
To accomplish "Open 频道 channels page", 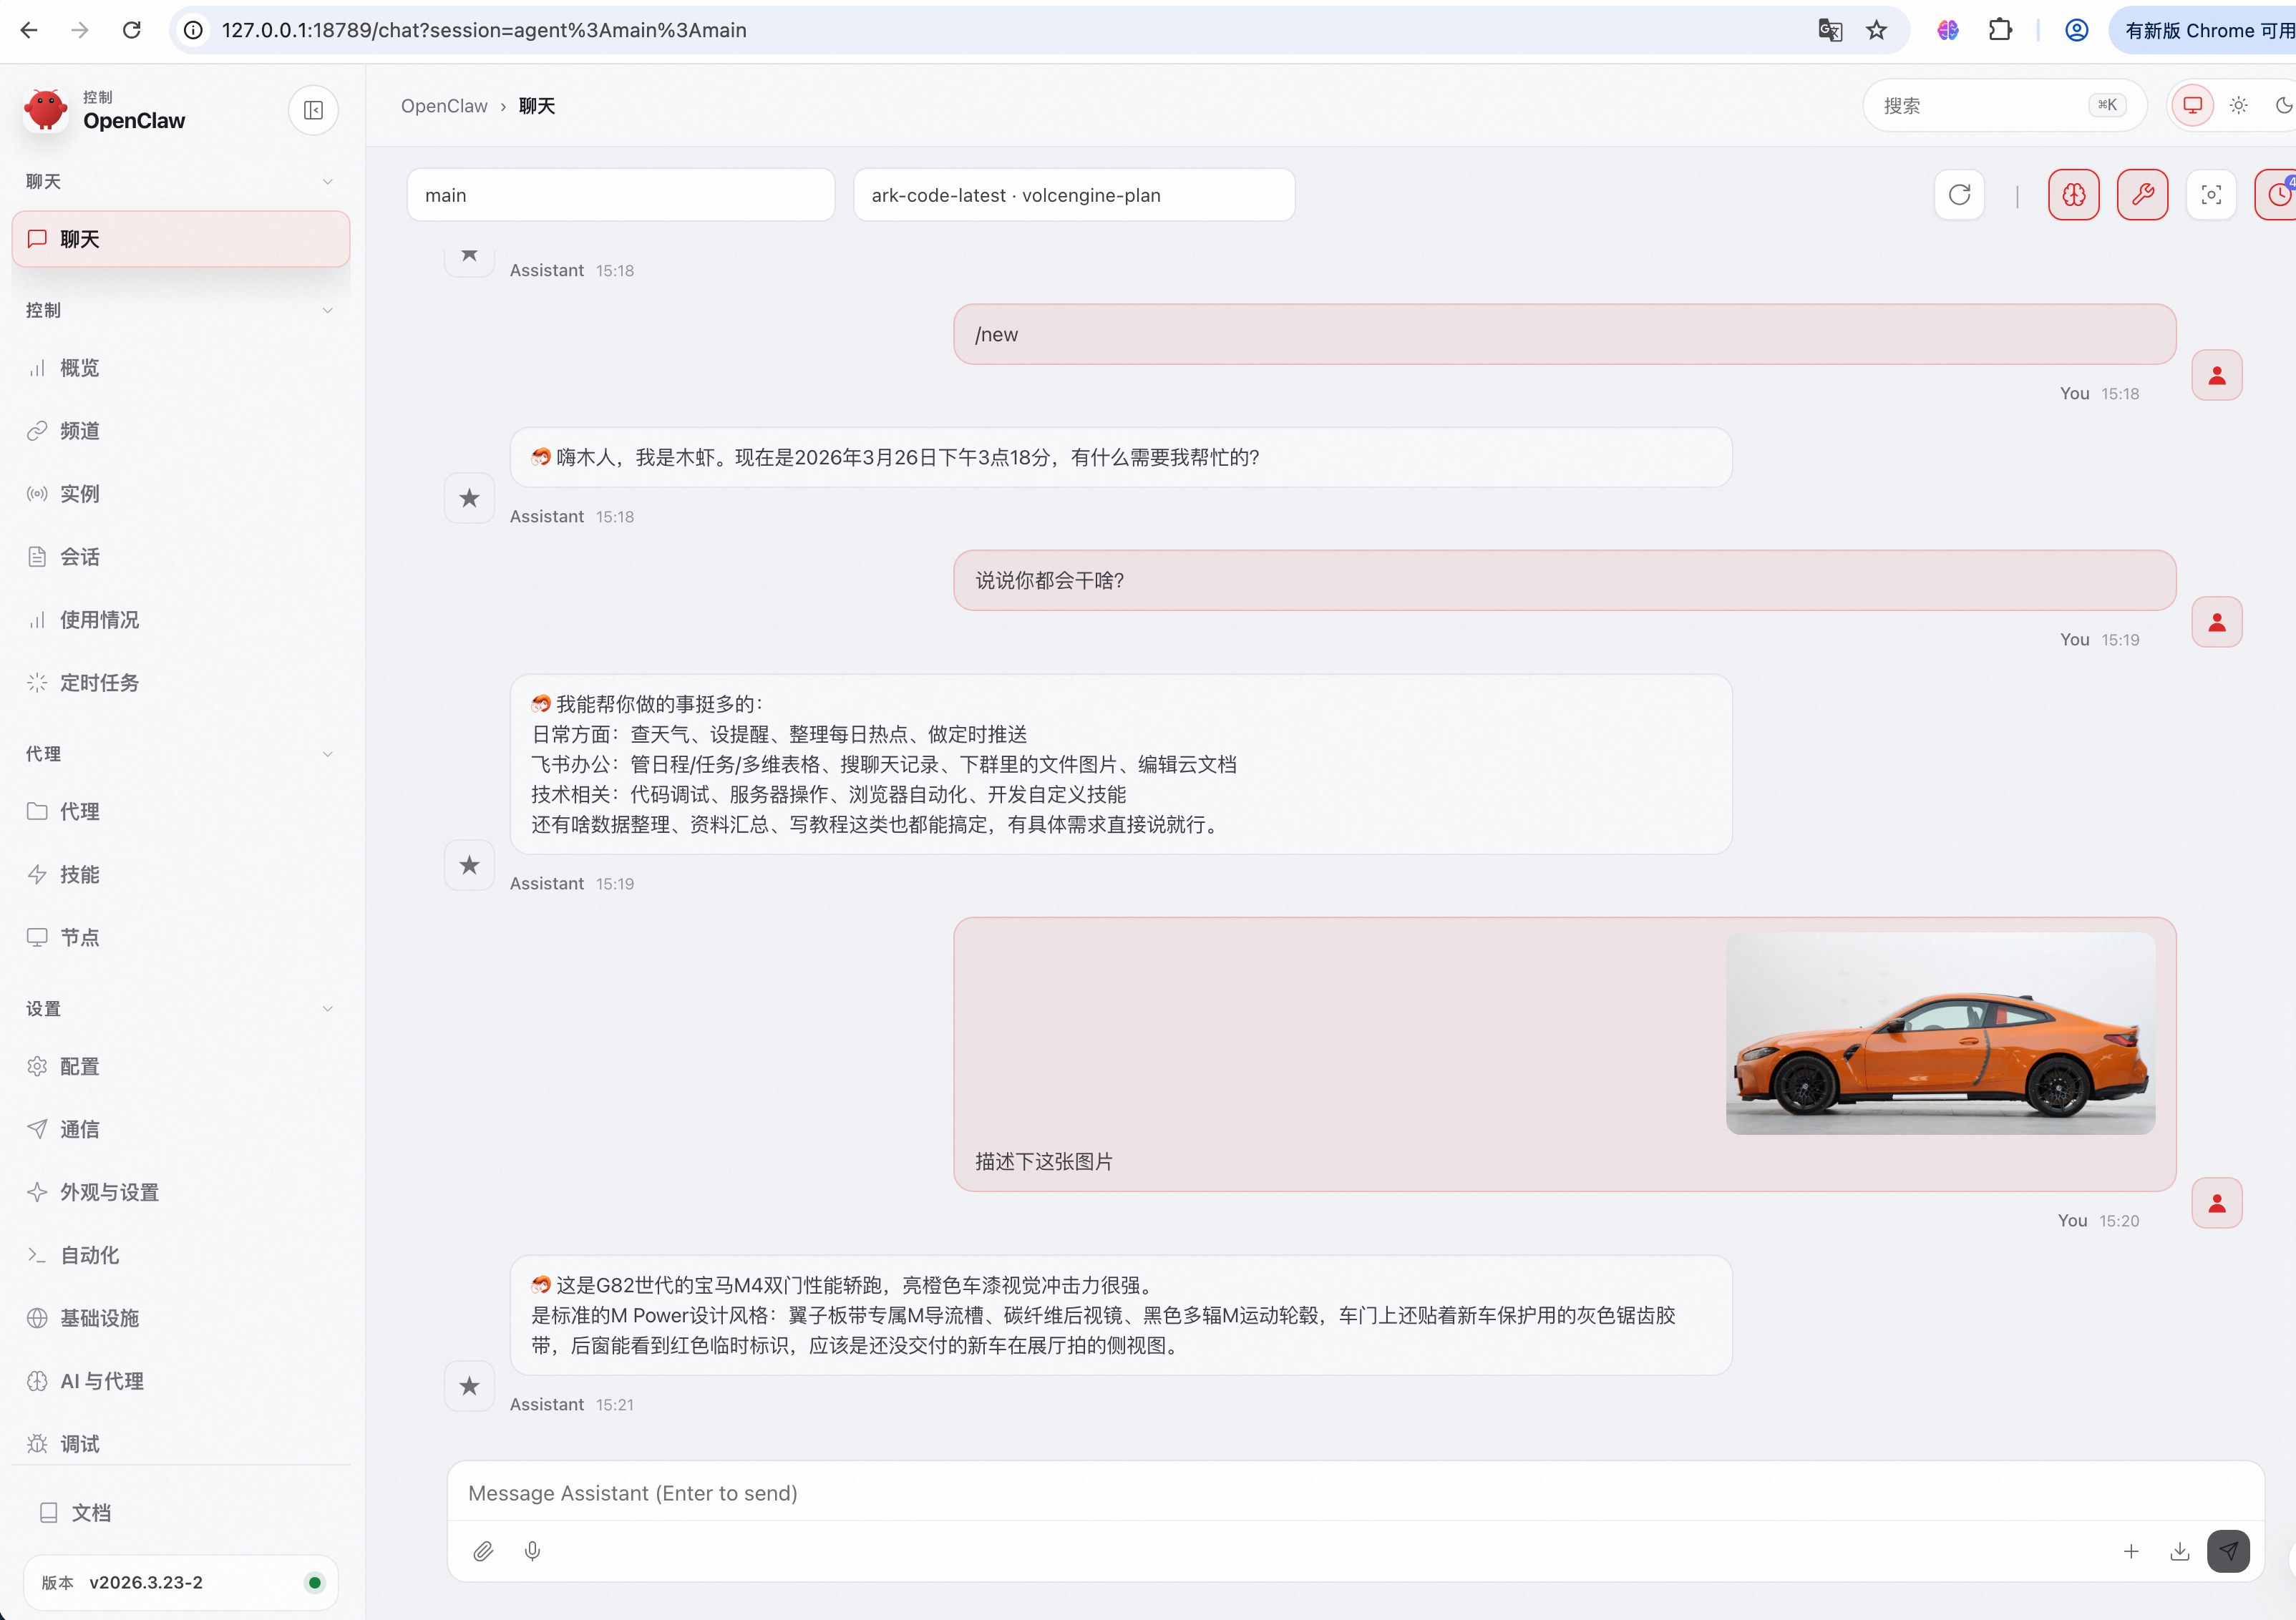I will tap(180, 431).
